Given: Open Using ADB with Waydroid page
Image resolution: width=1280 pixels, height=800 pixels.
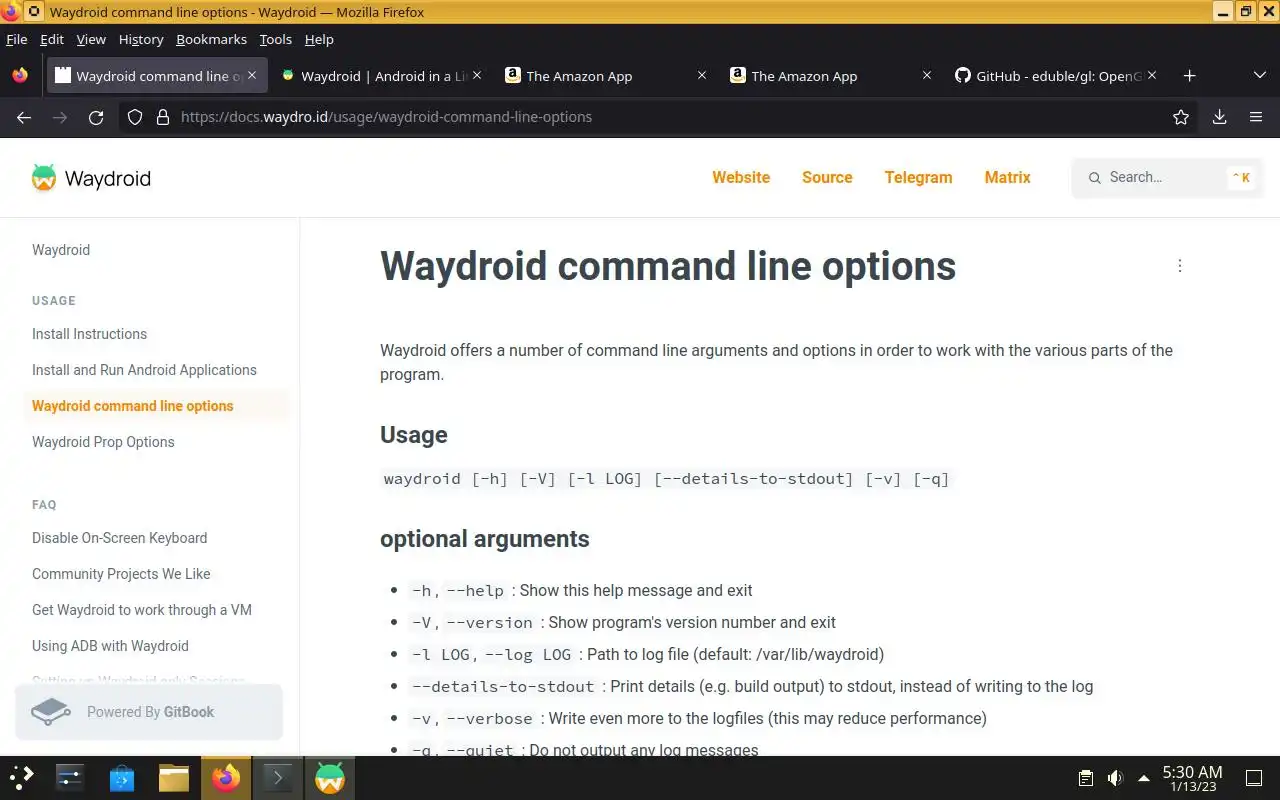Looking at the screenshot, I should pyautogui.click(x=110, y=646).
